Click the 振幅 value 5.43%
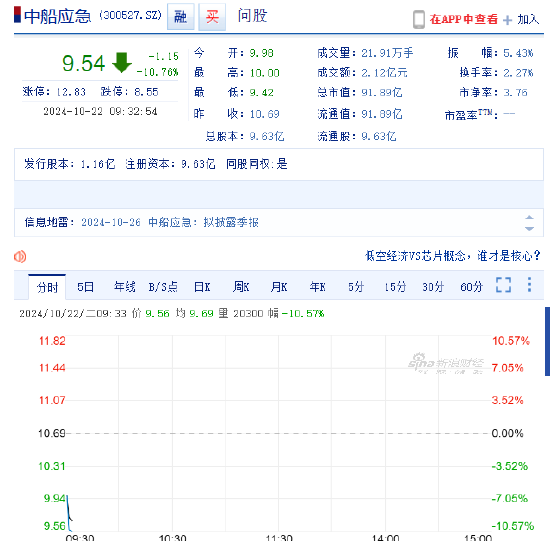The height and width of the screenshot is (541, 550). point(518,53)
